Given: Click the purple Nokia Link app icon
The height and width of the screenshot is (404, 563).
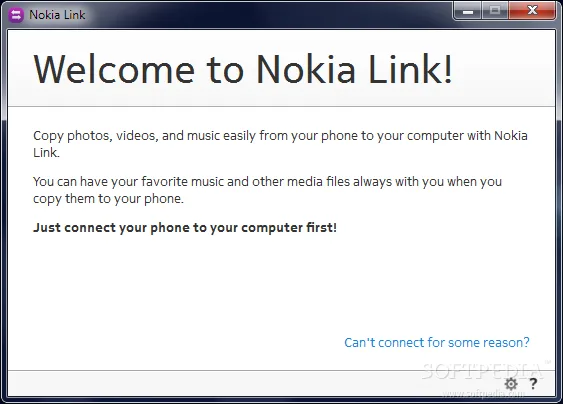Looking at the screenshot, I should tap(16, 15).
